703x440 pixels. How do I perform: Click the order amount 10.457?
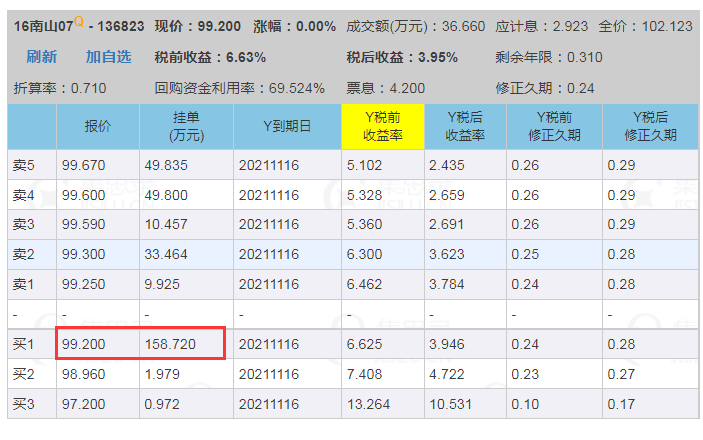tap(166, 224)
